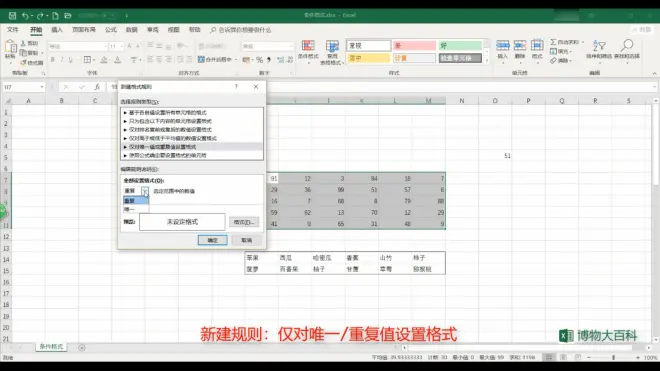Toggle Underline formatting button

pyautogui.click(x=71, y=60)
